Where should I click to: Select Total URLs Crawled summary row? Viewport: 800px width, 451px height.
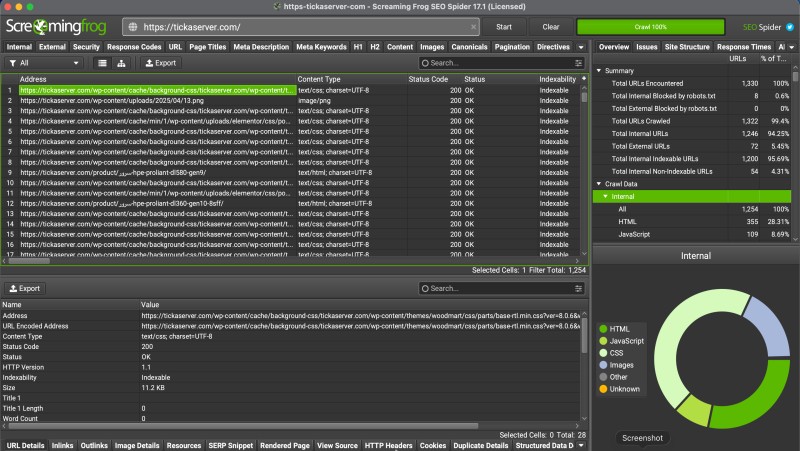[692, 121]
